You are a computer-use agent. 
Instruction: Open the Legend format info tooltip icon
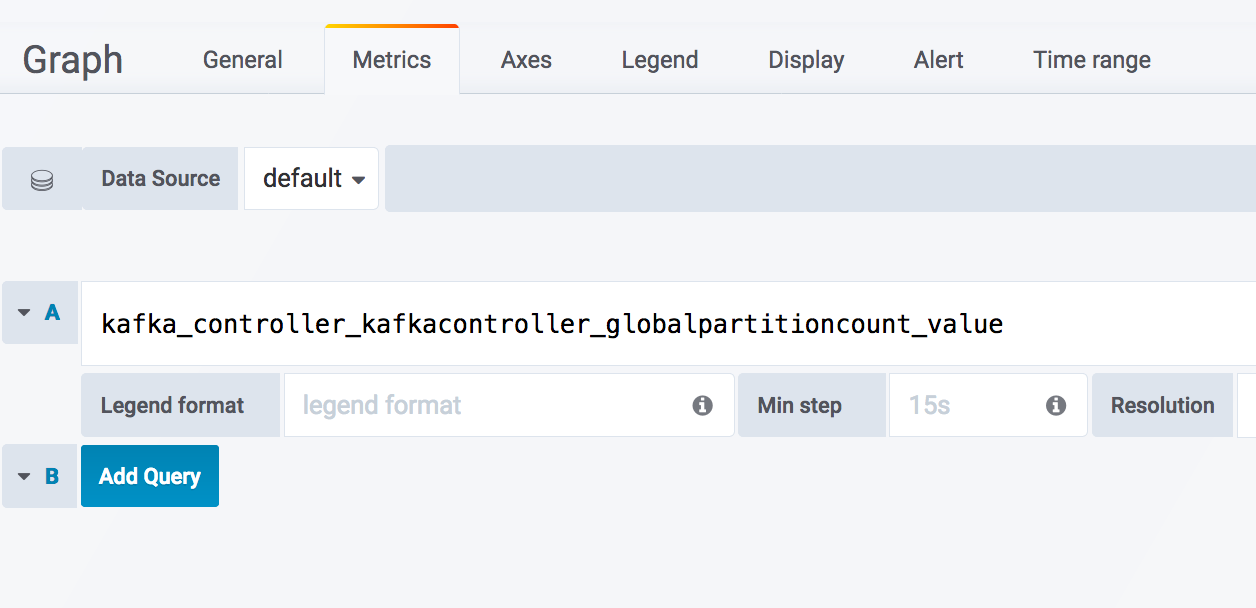click(703, 405)
